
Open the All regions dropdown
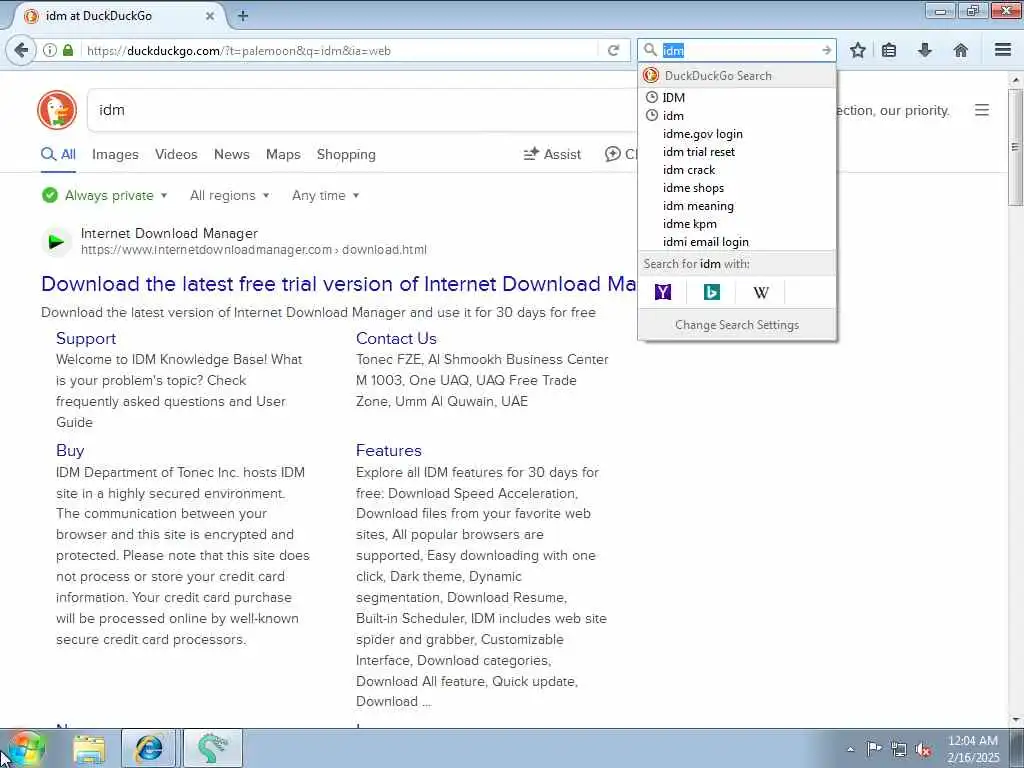point(230,195)
